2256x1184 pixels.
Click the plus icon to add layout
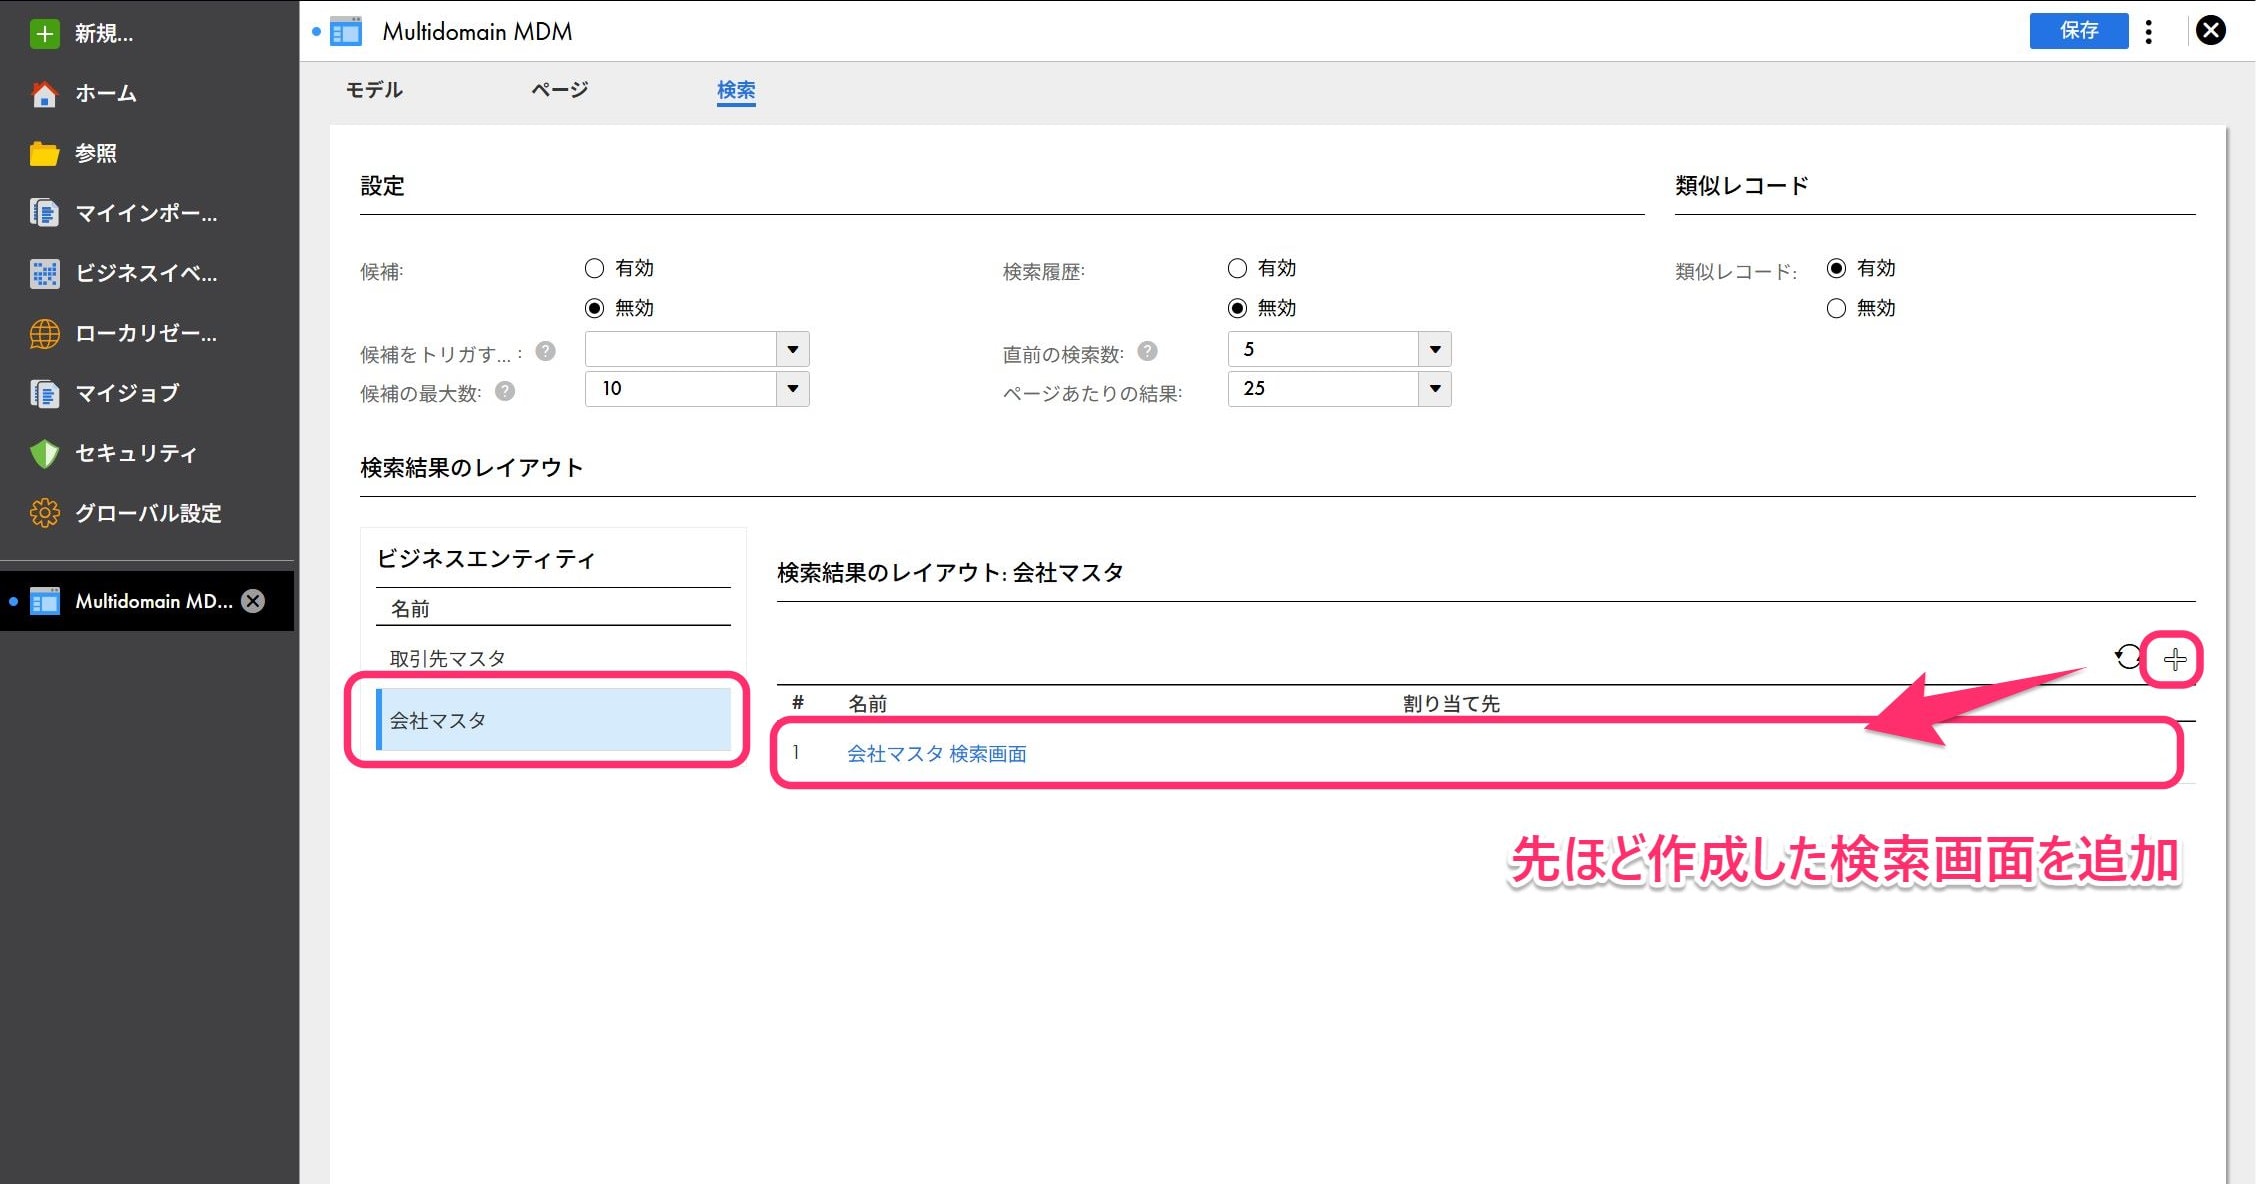[x=2174, y=659]
